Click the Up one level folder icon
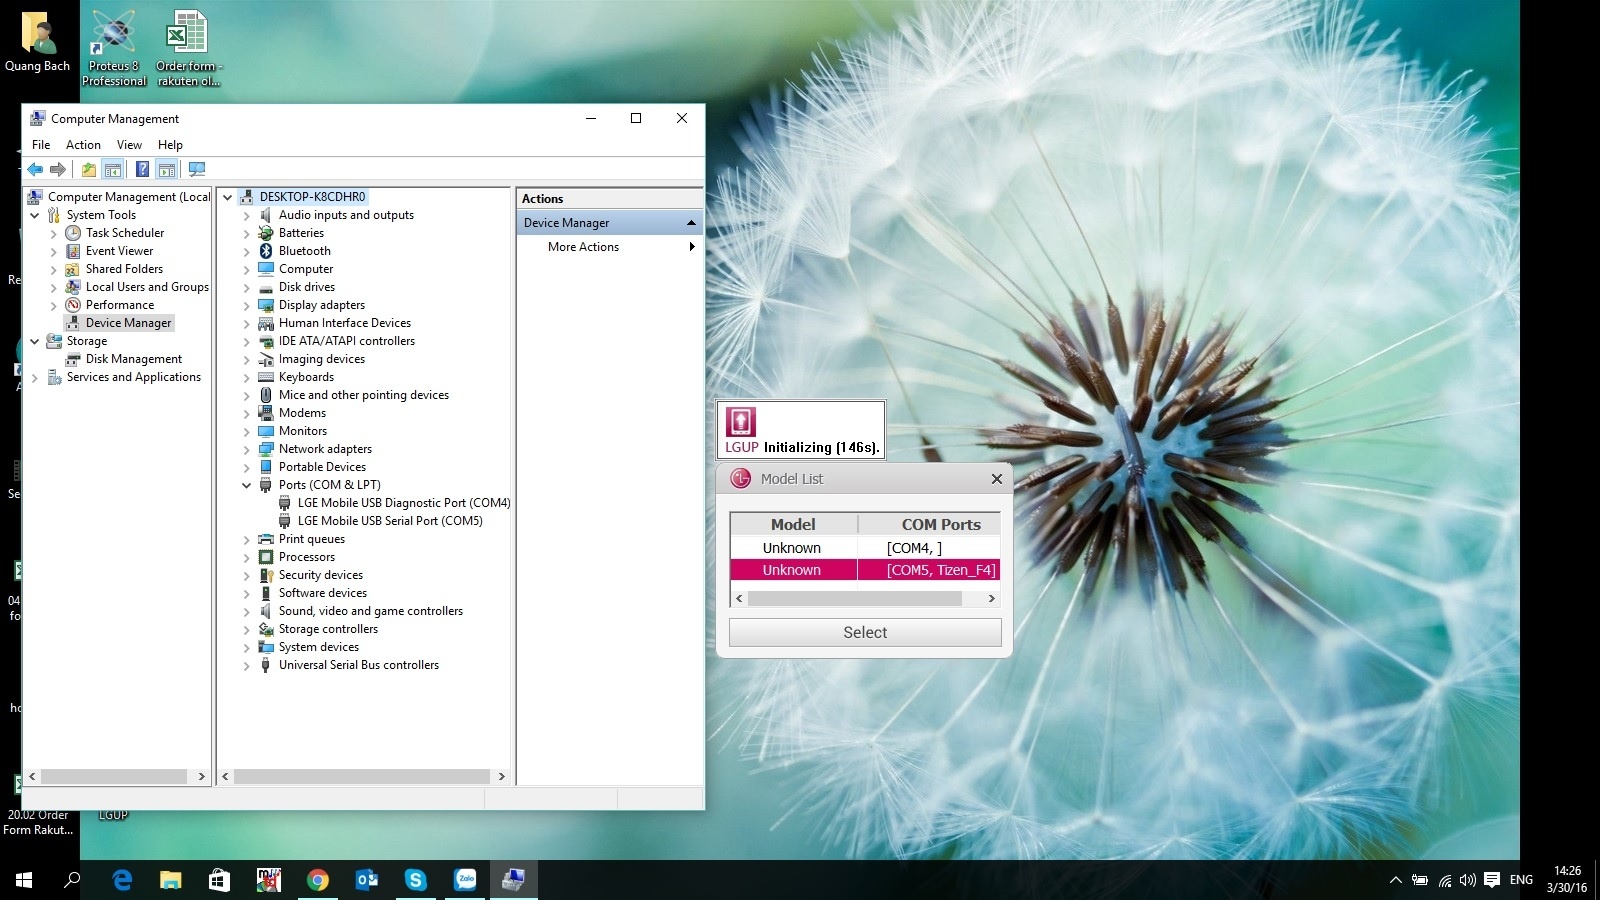 pos(89,169)
